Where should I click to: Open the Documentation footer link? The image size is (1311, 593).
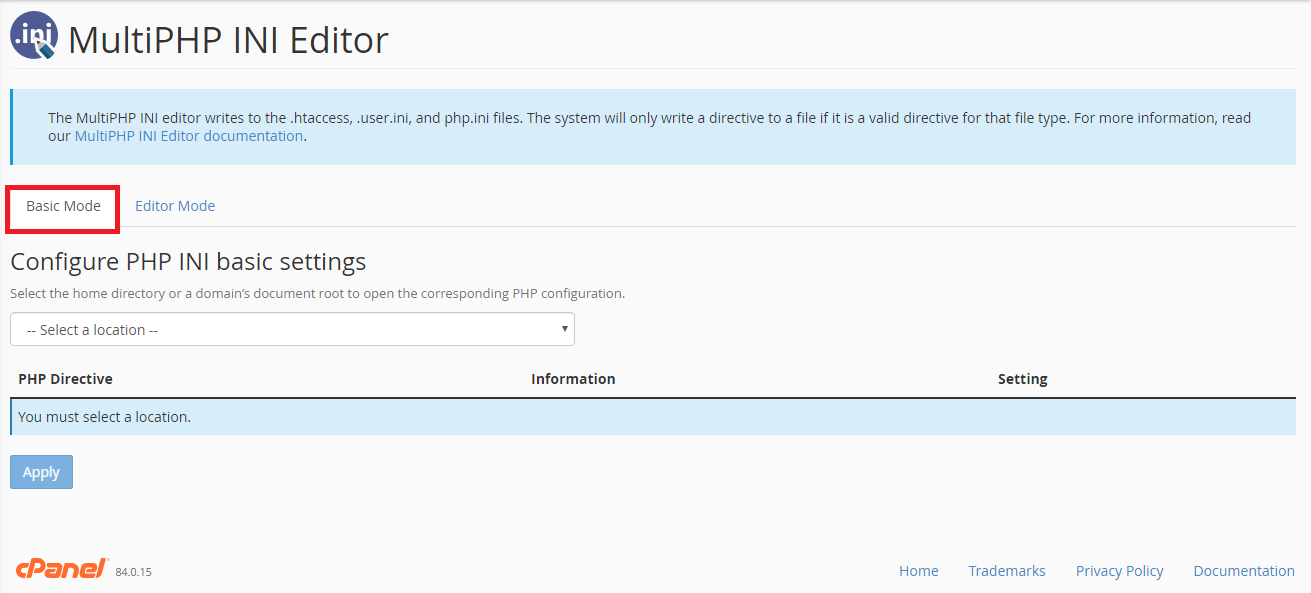[x=1244, y=571]
